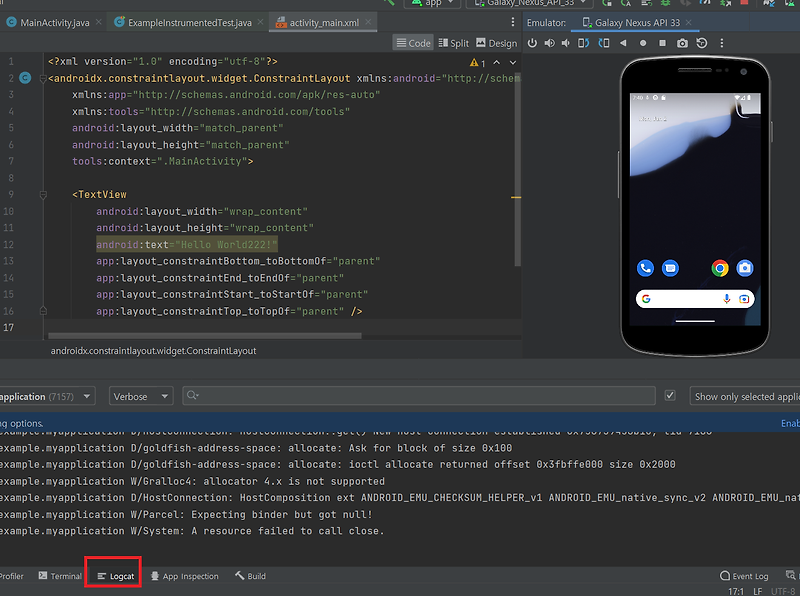Screen dimensions: 800x596
Task: Open Event Log
Action: [744, 576]
